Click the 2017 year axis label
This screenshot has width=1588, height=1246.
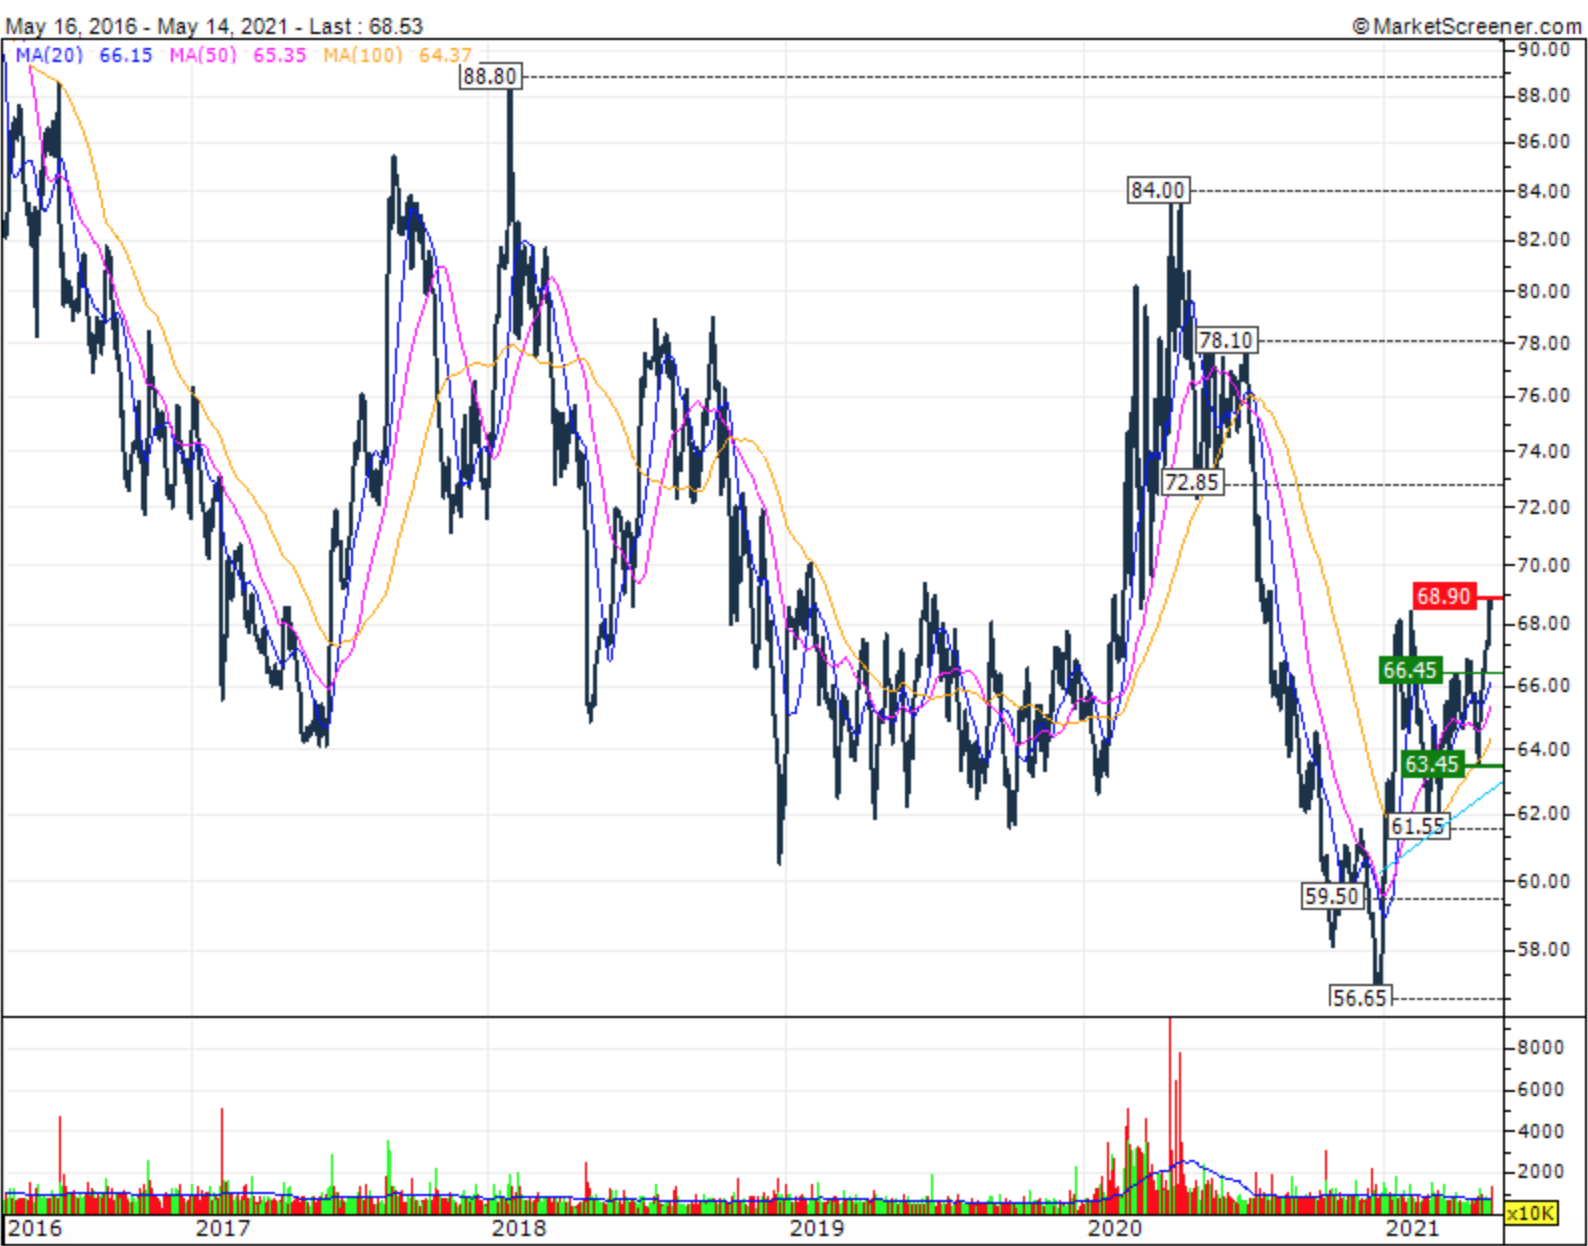(x=223, y=1228)
